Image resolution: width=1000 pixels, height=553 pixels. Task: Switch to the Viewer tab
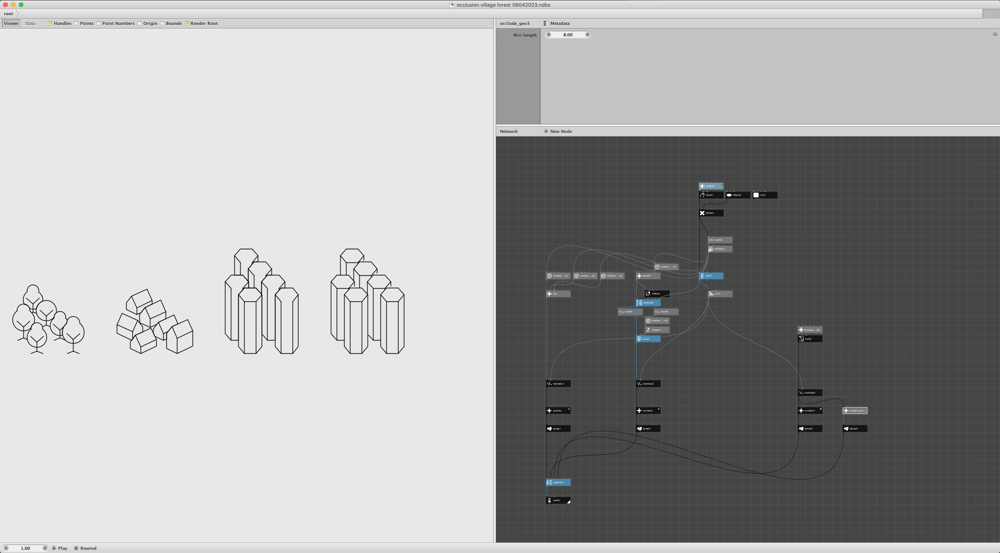pos(11,24)
